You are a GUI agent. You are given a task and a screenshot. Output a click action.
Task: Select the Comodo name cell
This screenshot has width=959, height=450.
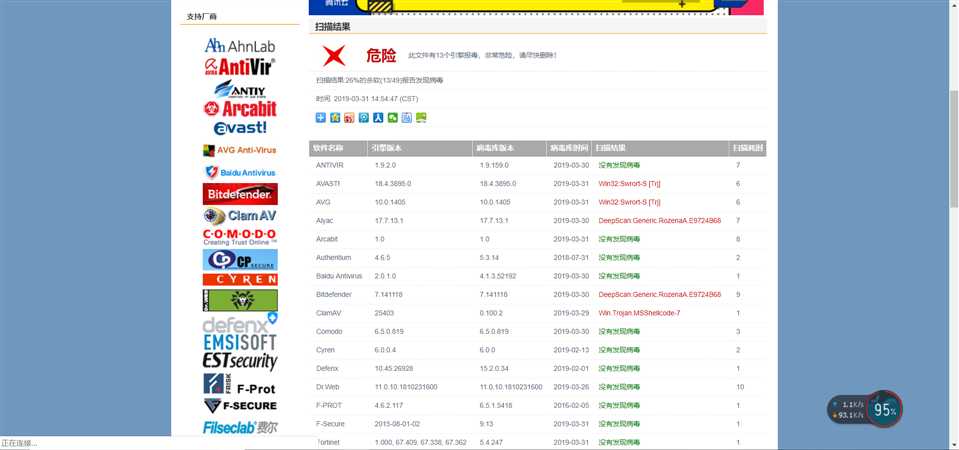click(x=329, y=331)
